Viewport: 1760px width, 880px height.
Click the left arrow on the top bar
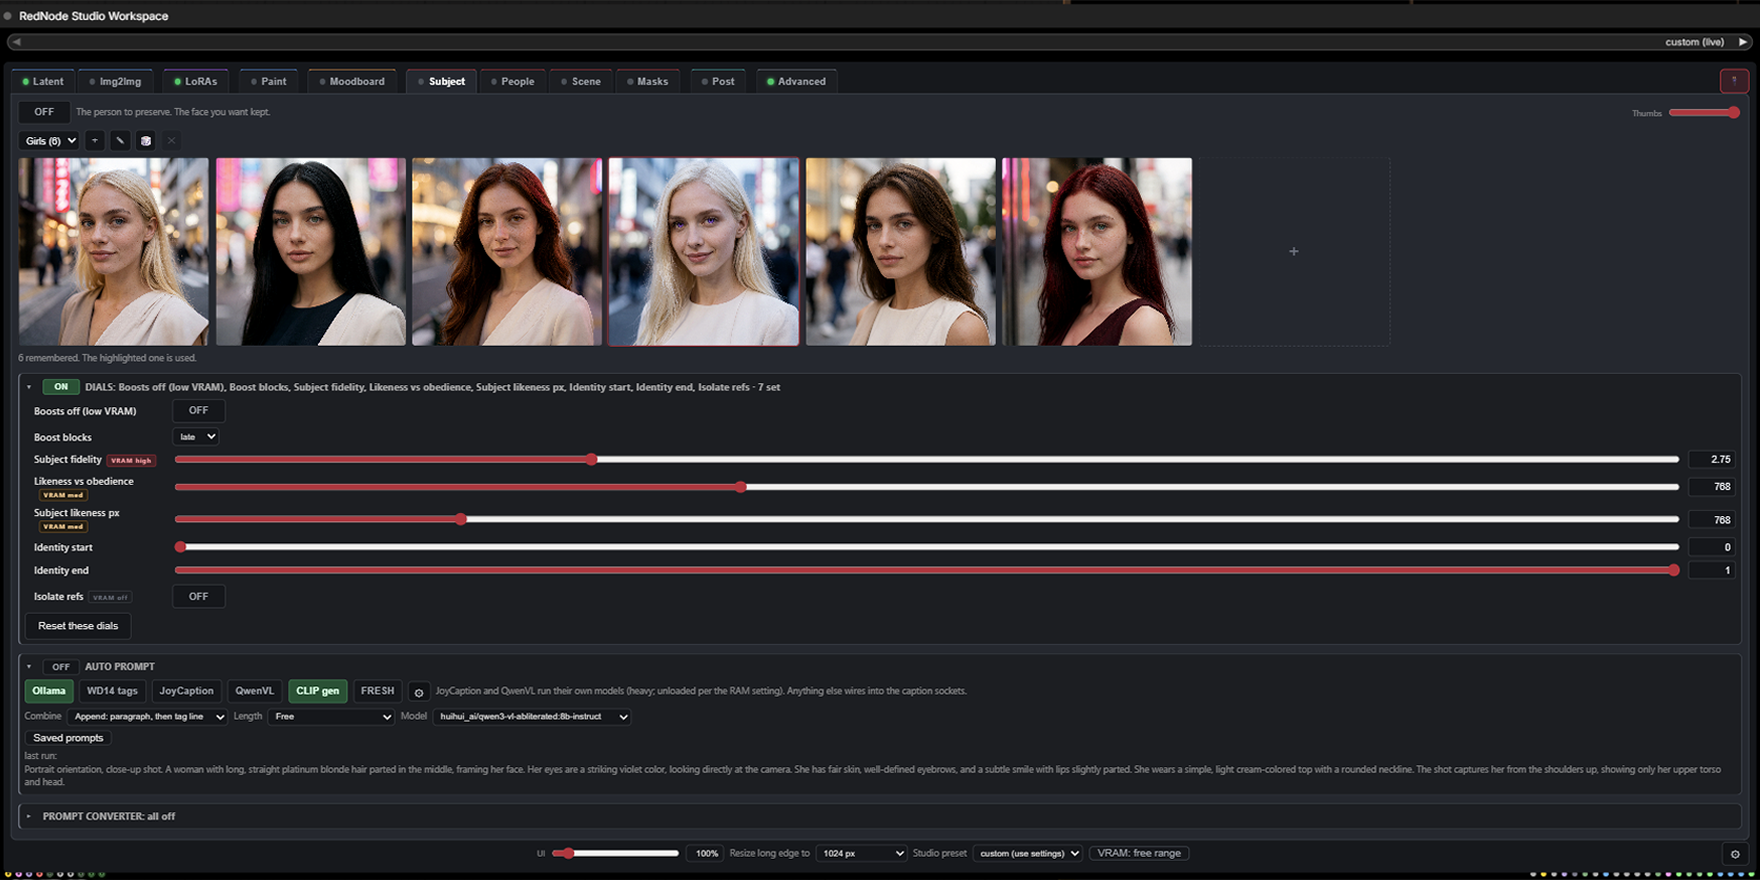(16, 42)
